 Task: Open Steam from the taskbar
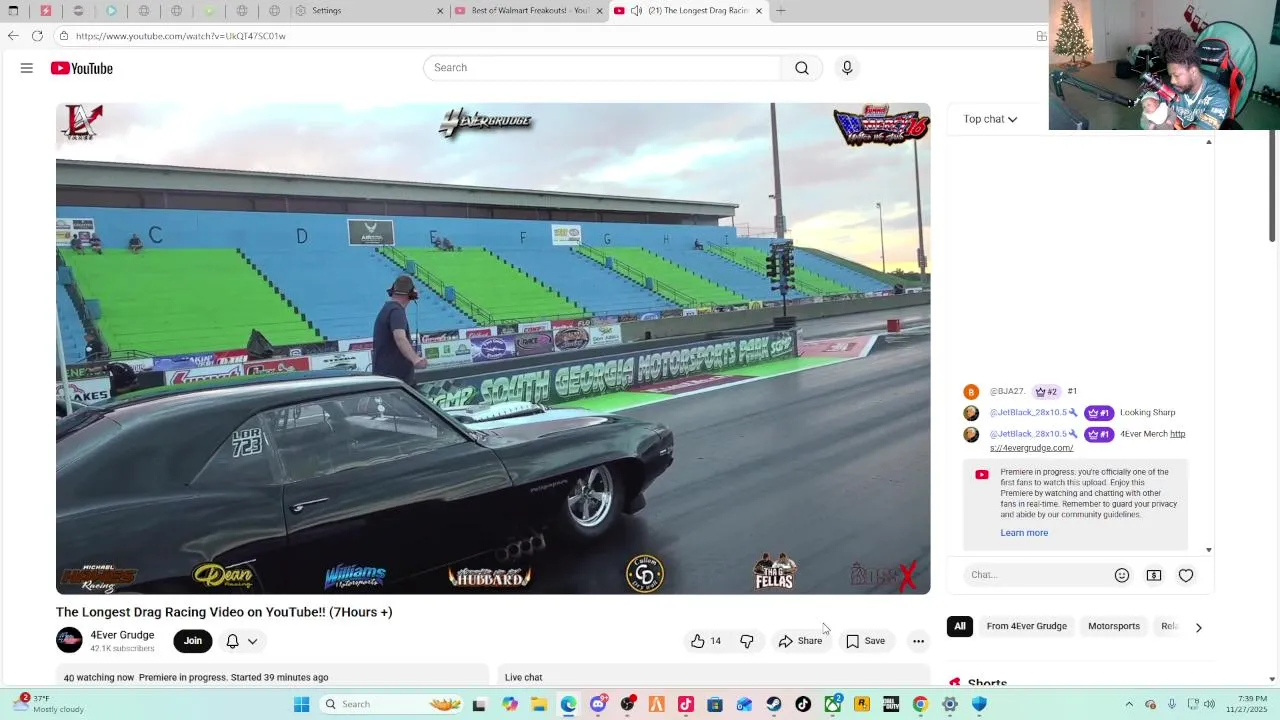pos(774,704)
